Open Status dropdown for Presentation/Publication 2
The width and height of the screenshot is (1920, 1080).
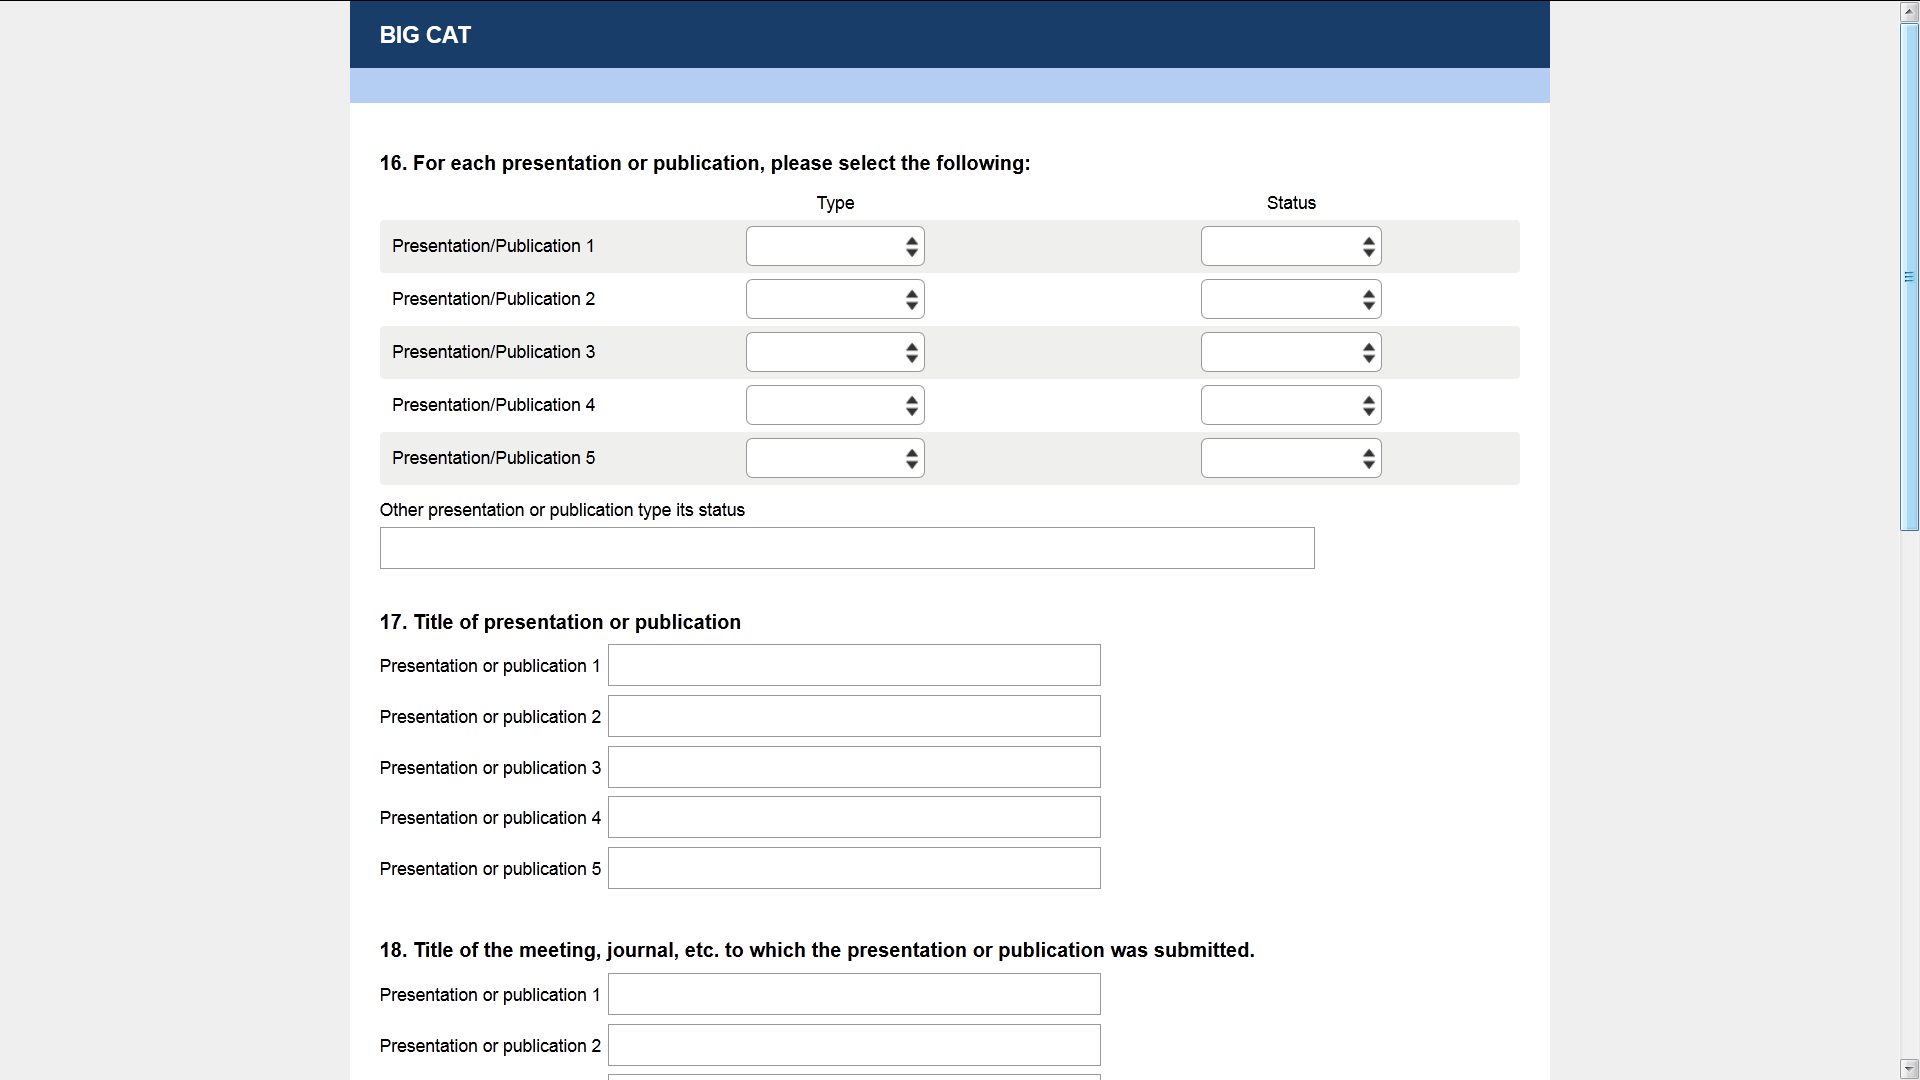(1290, 299)
